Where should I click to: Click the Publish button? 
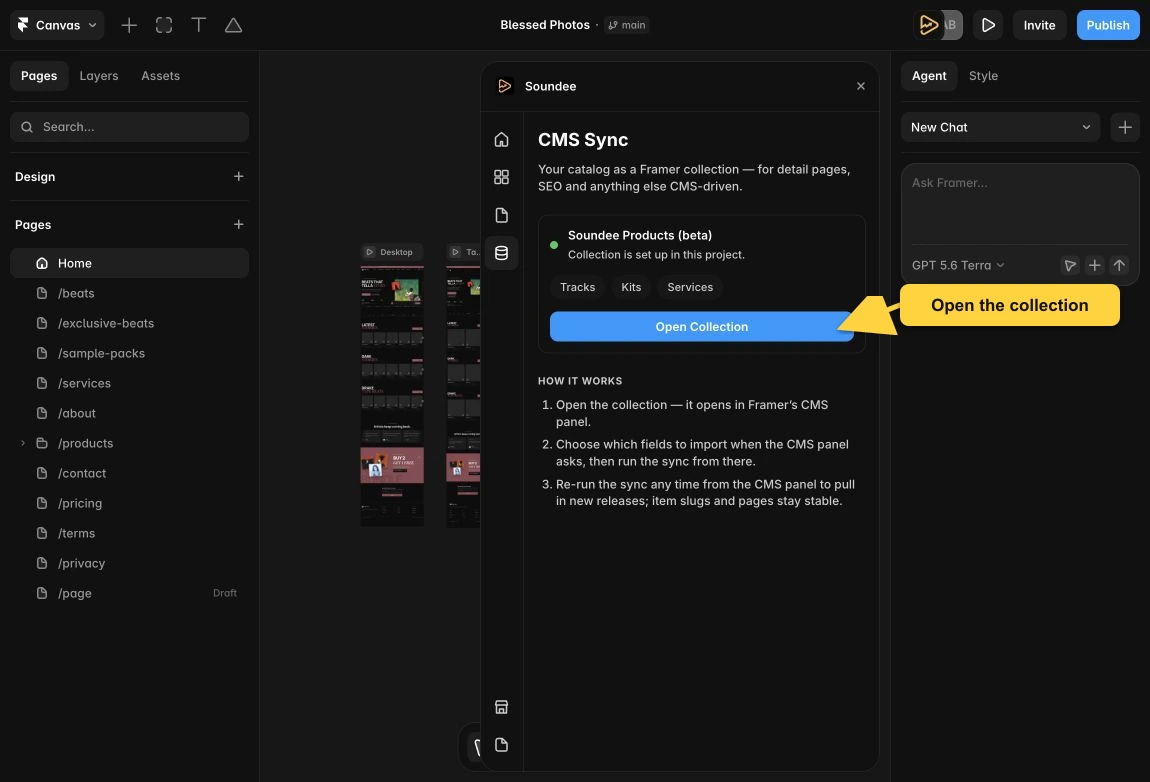[x=1107, y=25]
